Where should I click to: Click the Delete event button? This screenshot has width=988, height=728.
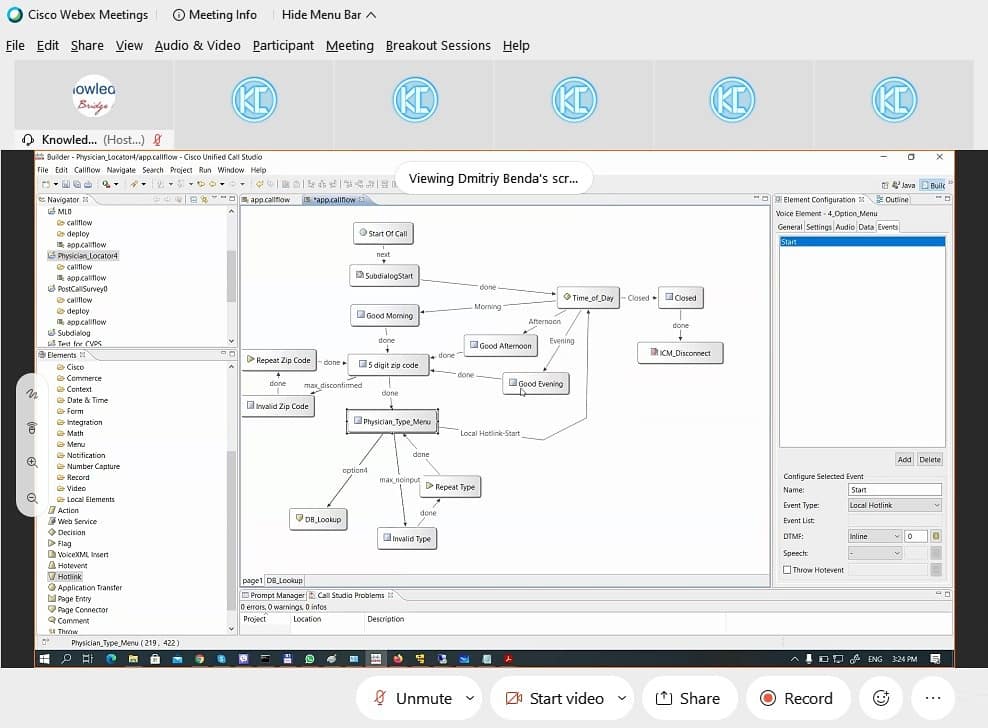point(929,459)
